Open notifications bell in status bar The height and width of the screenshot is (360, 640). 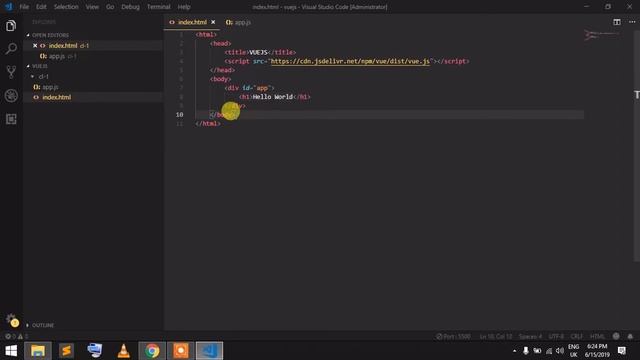pos(630,336)
